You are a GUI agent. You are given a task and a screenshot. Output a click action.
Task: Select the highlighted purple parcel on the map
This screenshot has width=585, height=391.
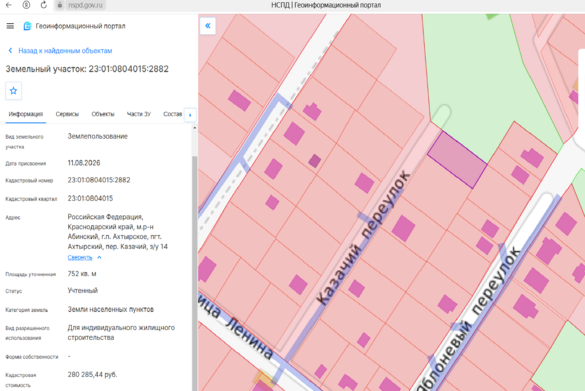pos(457,159)
